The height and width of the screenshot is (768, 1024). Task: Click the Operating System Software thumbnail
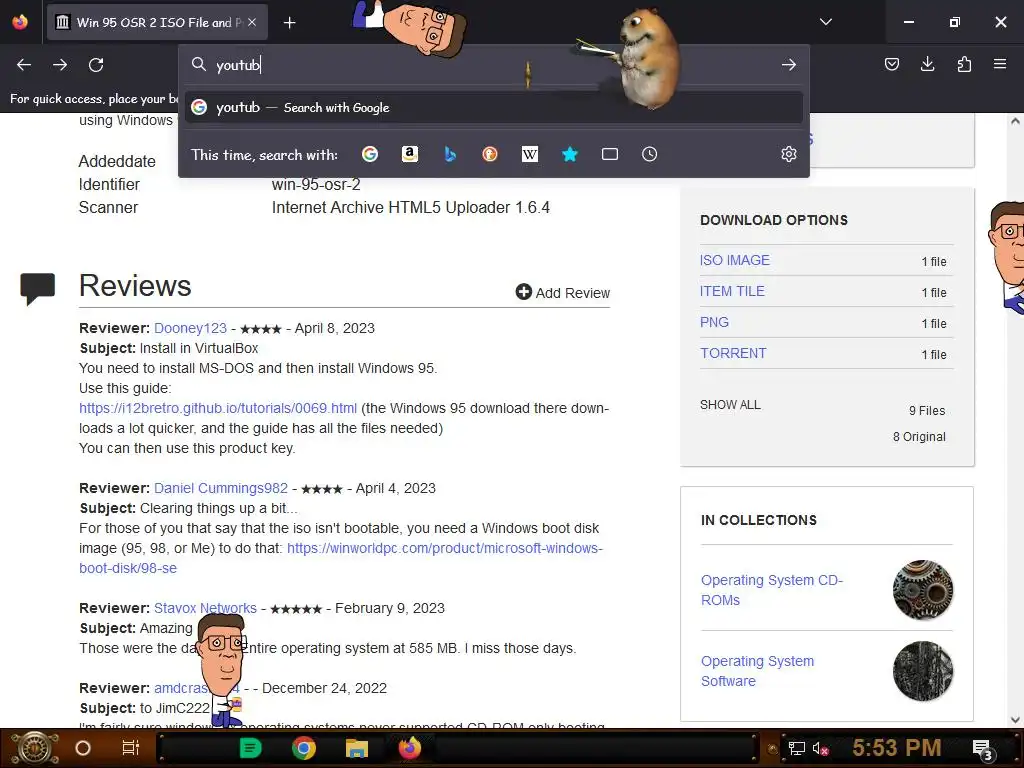click(x=922, y=671)
